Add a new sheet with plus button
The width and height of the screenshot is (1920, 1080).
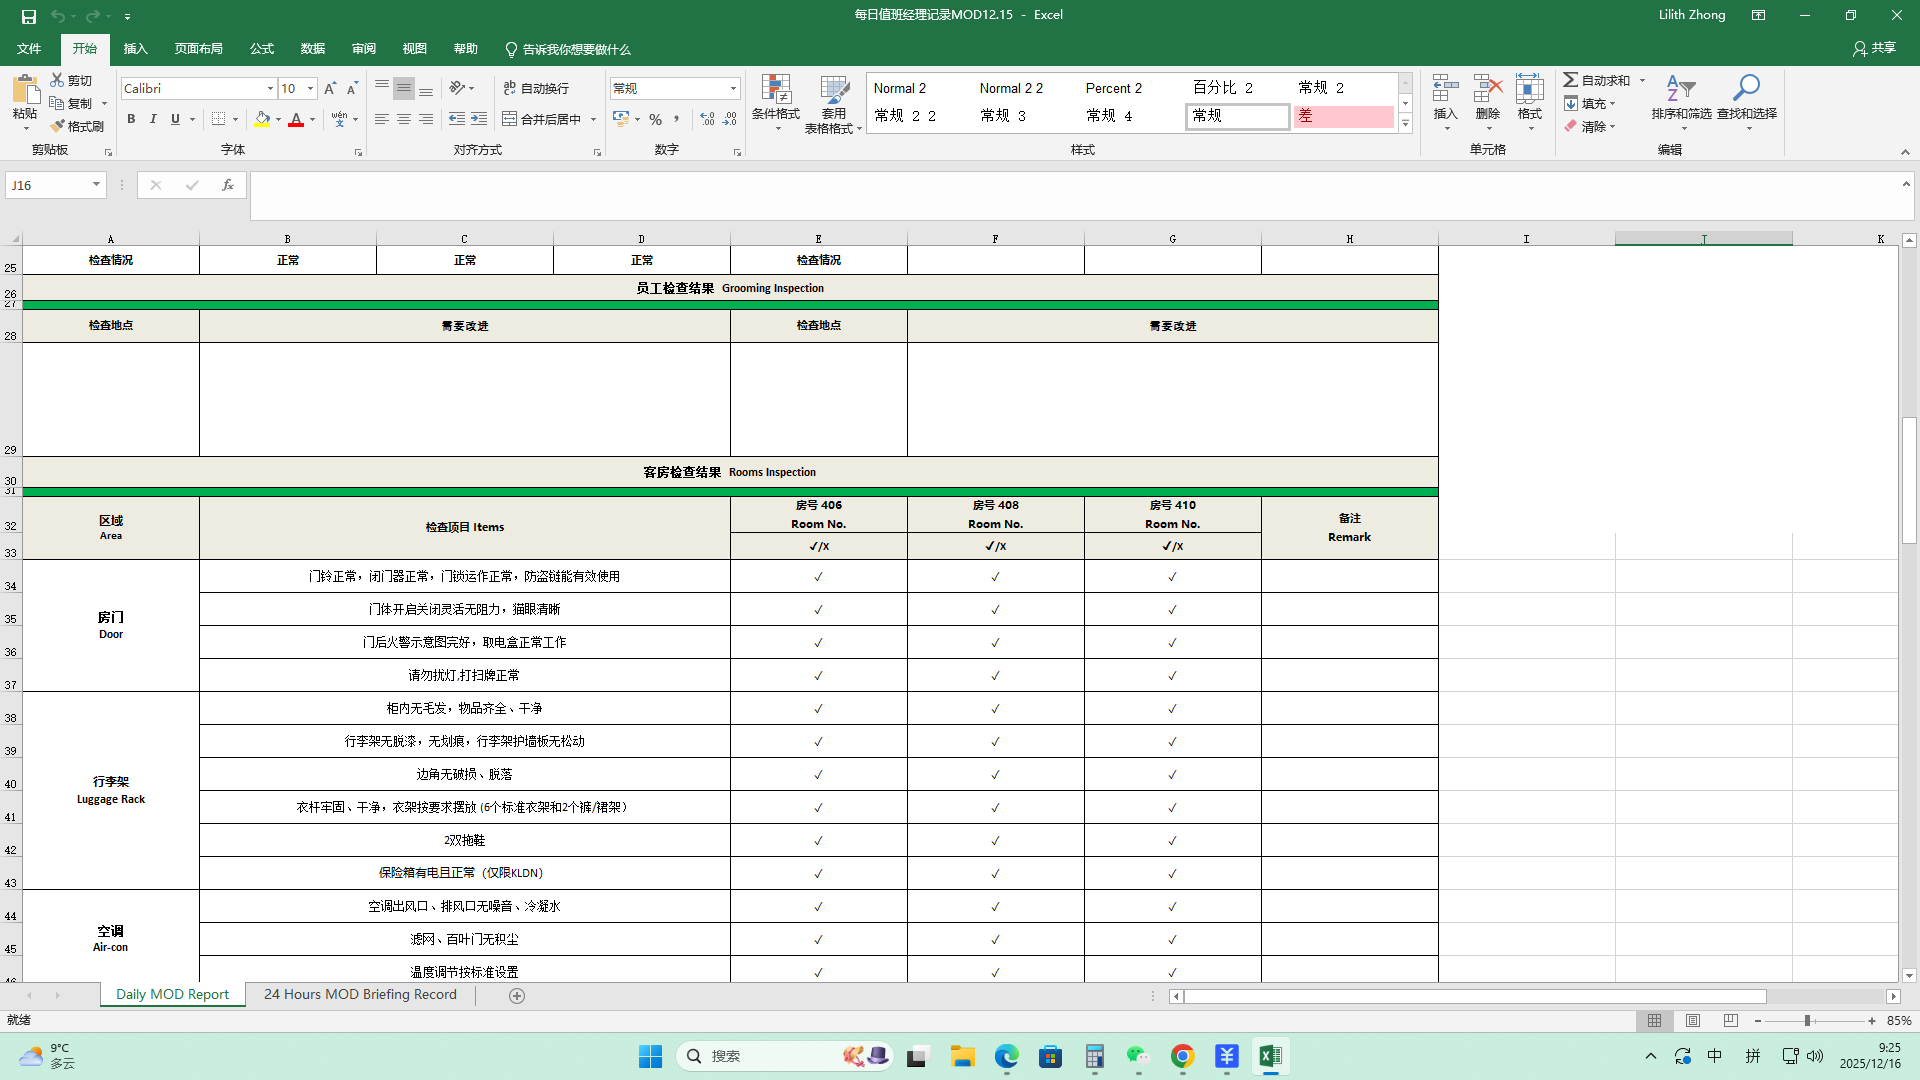tap(517, 996)
